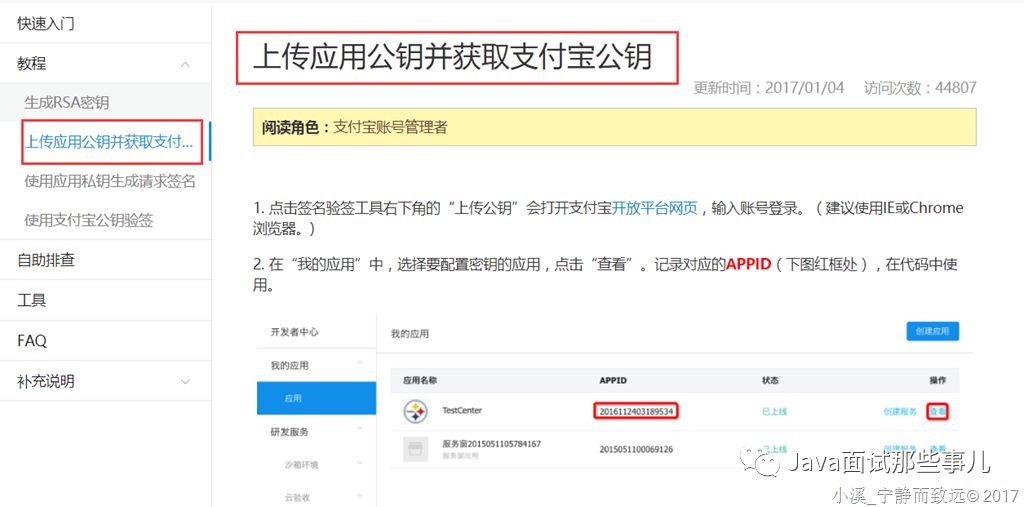1024x507 pixels.
Task: Expand the 沙箱环境 chevron
Action: (x=360, y=463)
